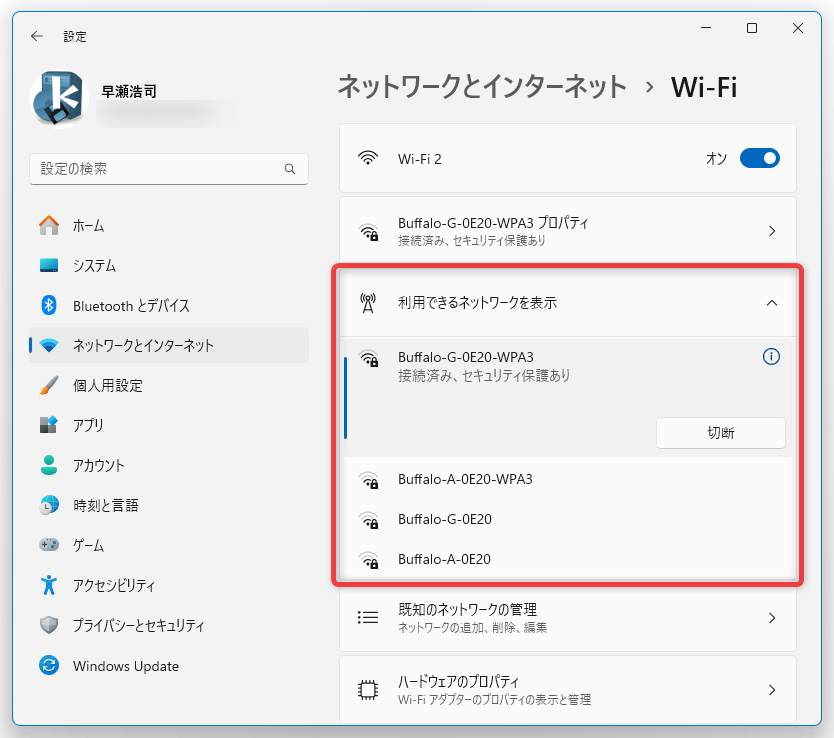Image resolution: width=834 pixels, height=738 pixels.
Task: Open Windows Update page
Action: [x=169, y=665]
